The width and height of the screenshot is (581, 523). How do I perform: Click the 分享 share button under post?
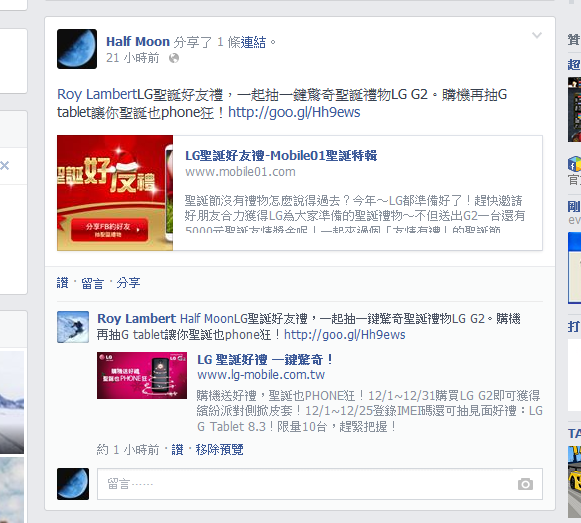pyautogui.click(x=128, y=283)
